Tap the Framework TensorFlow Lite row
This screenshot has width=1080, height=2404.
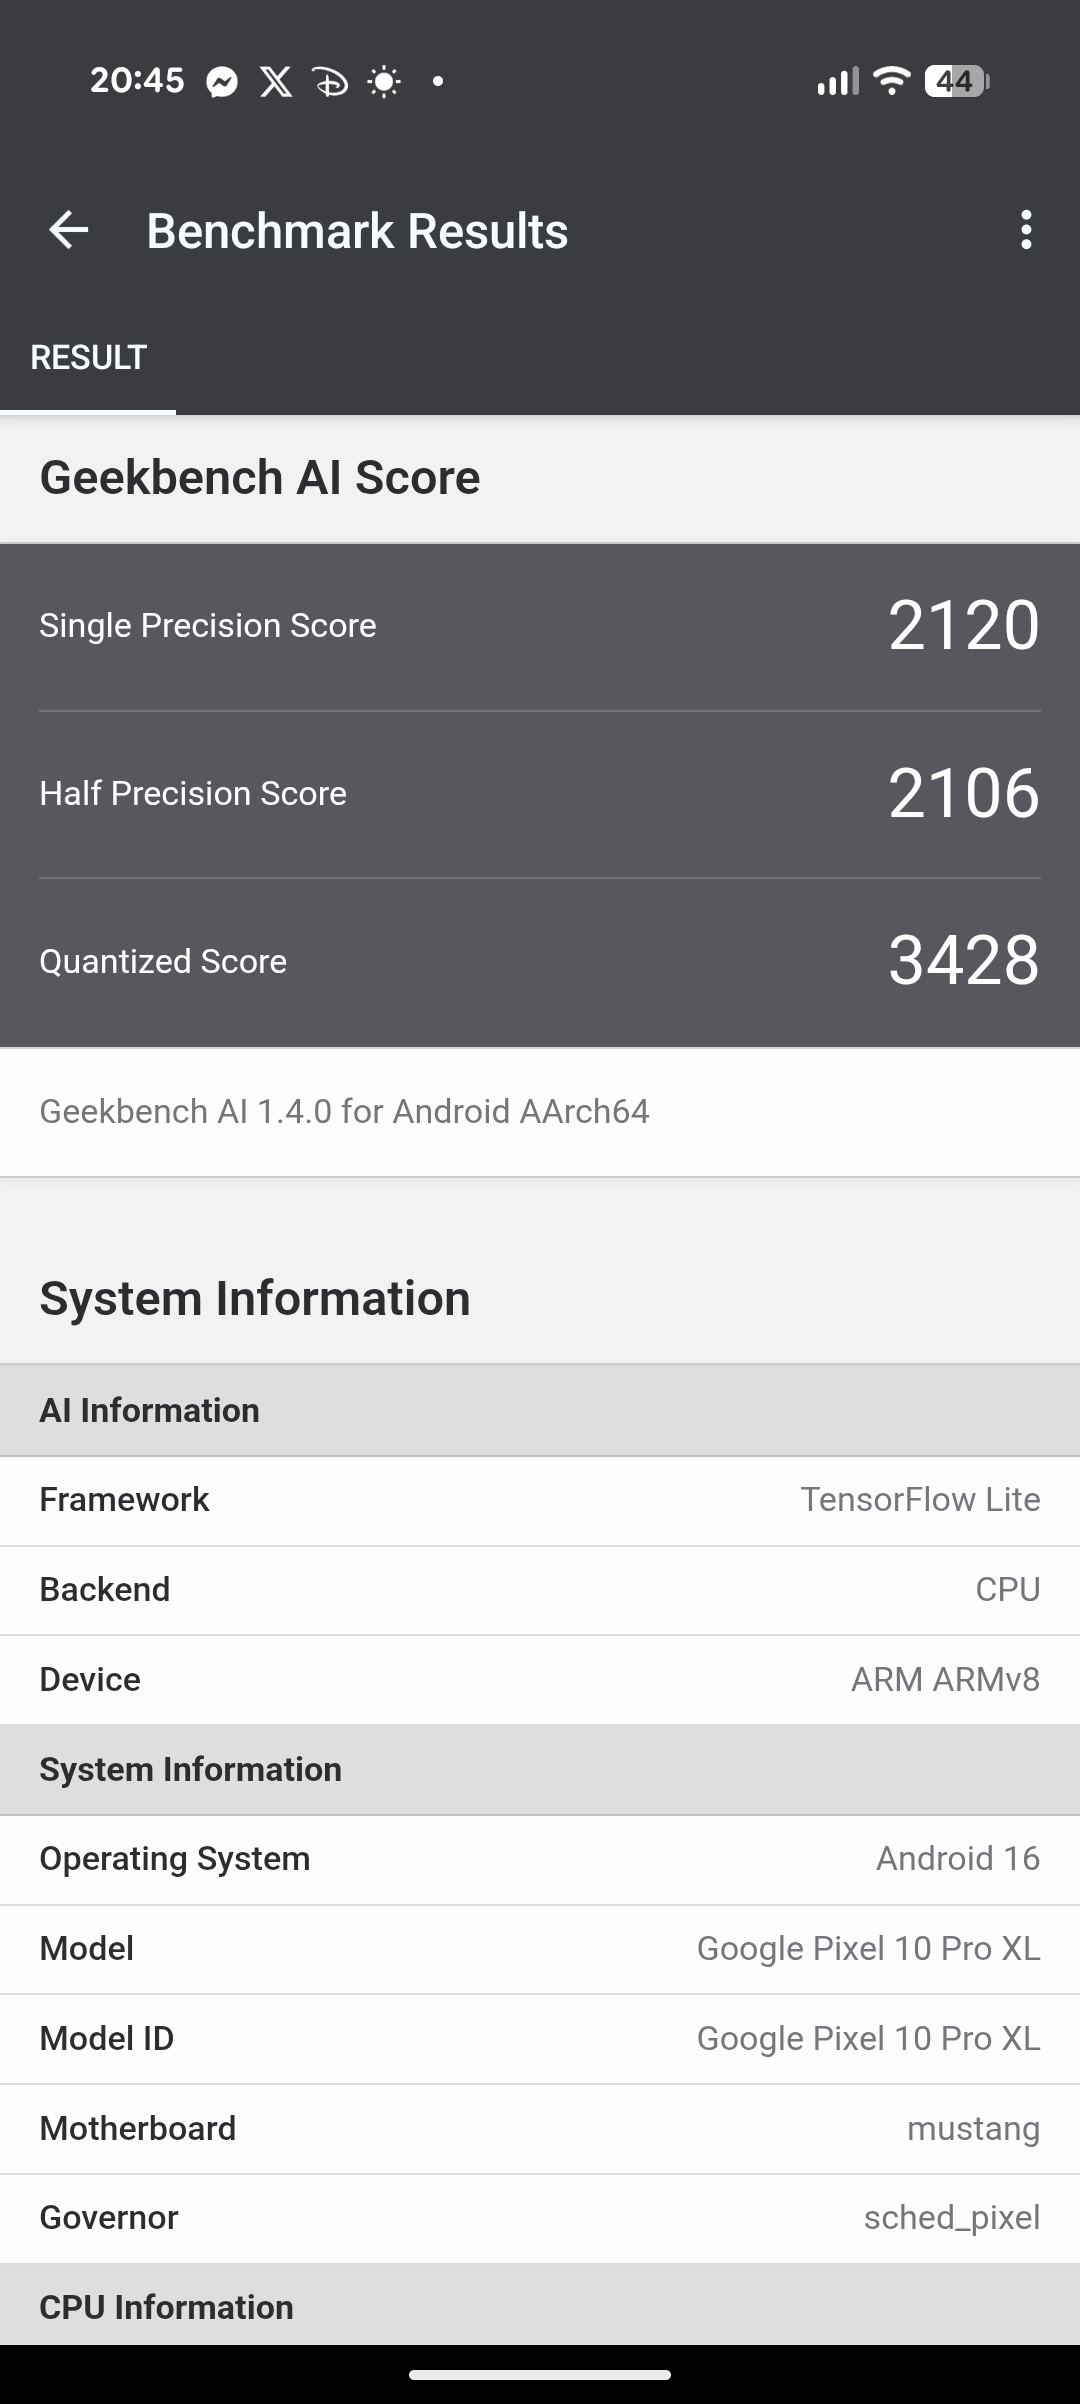pos(540,1500)
